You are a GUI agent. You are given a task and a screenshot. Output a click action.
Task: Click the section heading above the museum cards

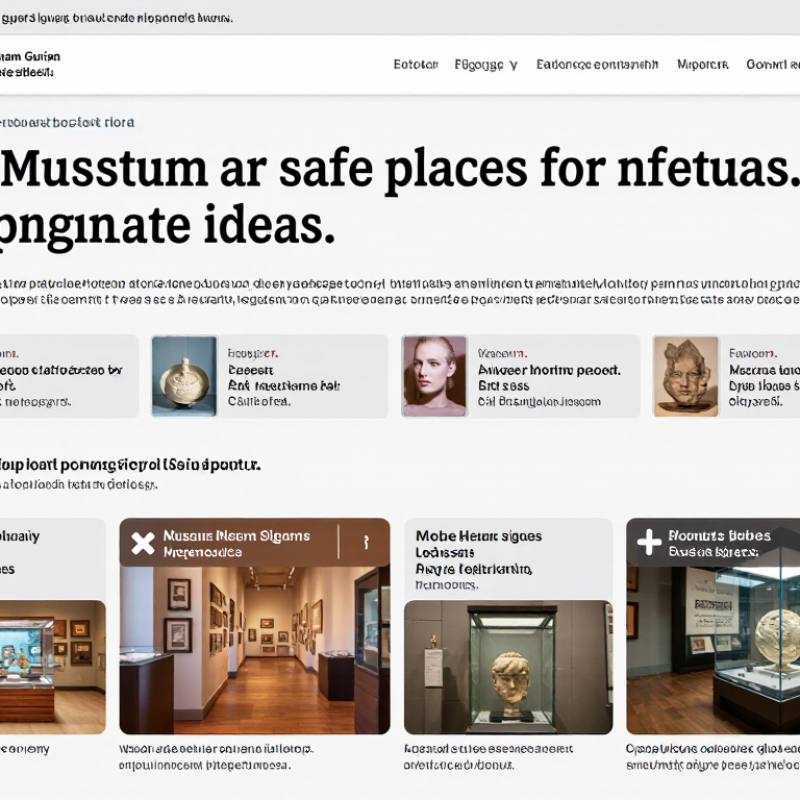pyautogui.click(x=130, y=465)
